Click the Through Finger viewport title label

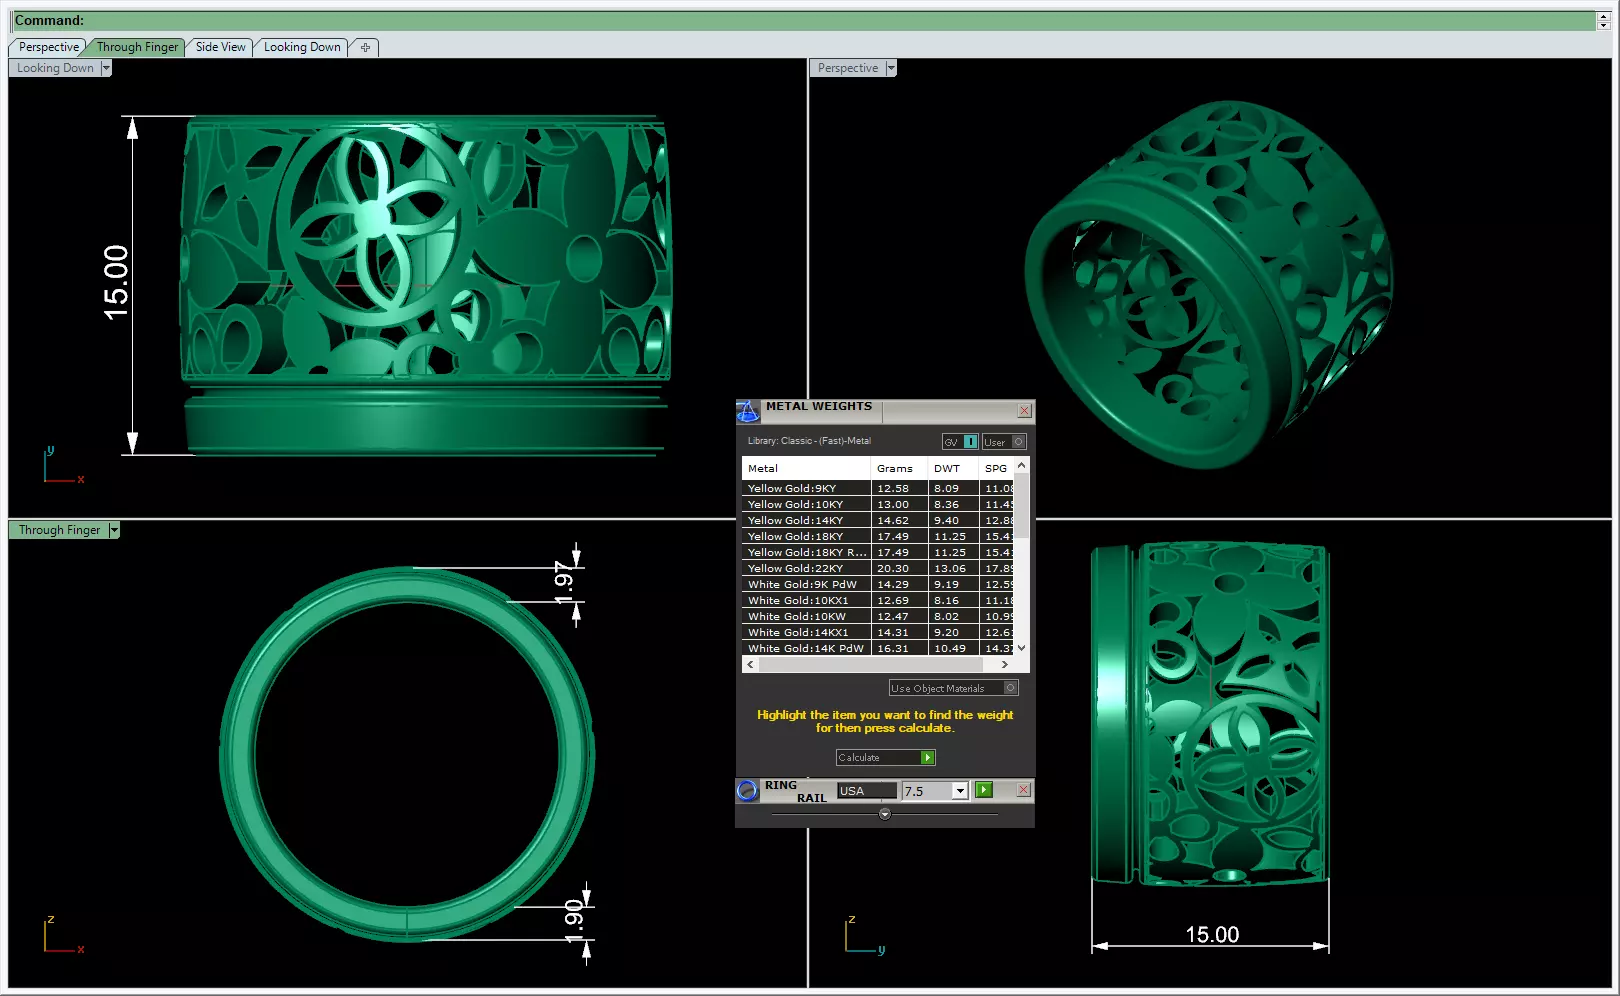point(59,530)
